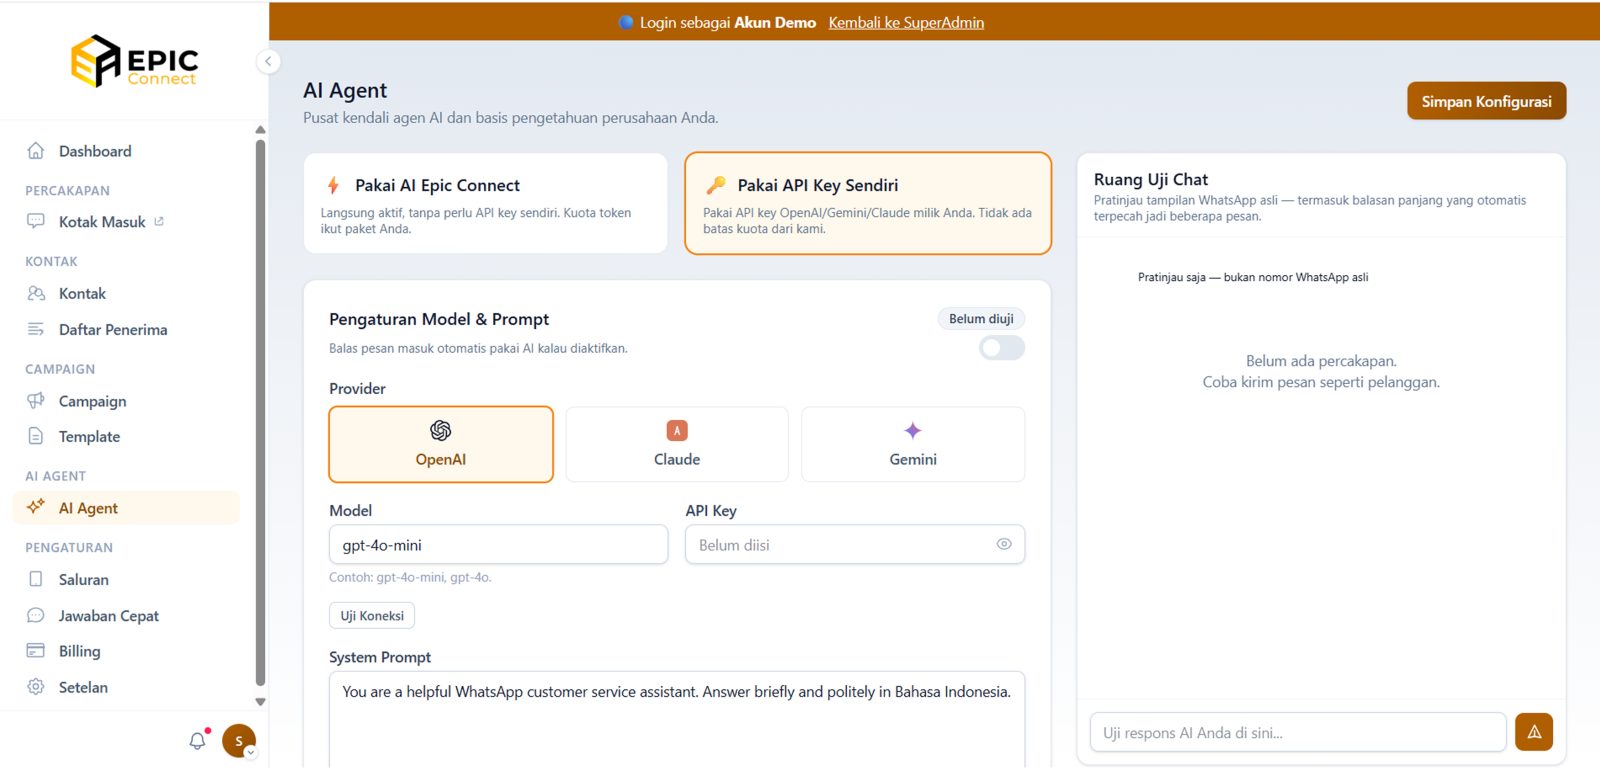Click the Kontak menu label

(x=82, y=293)
